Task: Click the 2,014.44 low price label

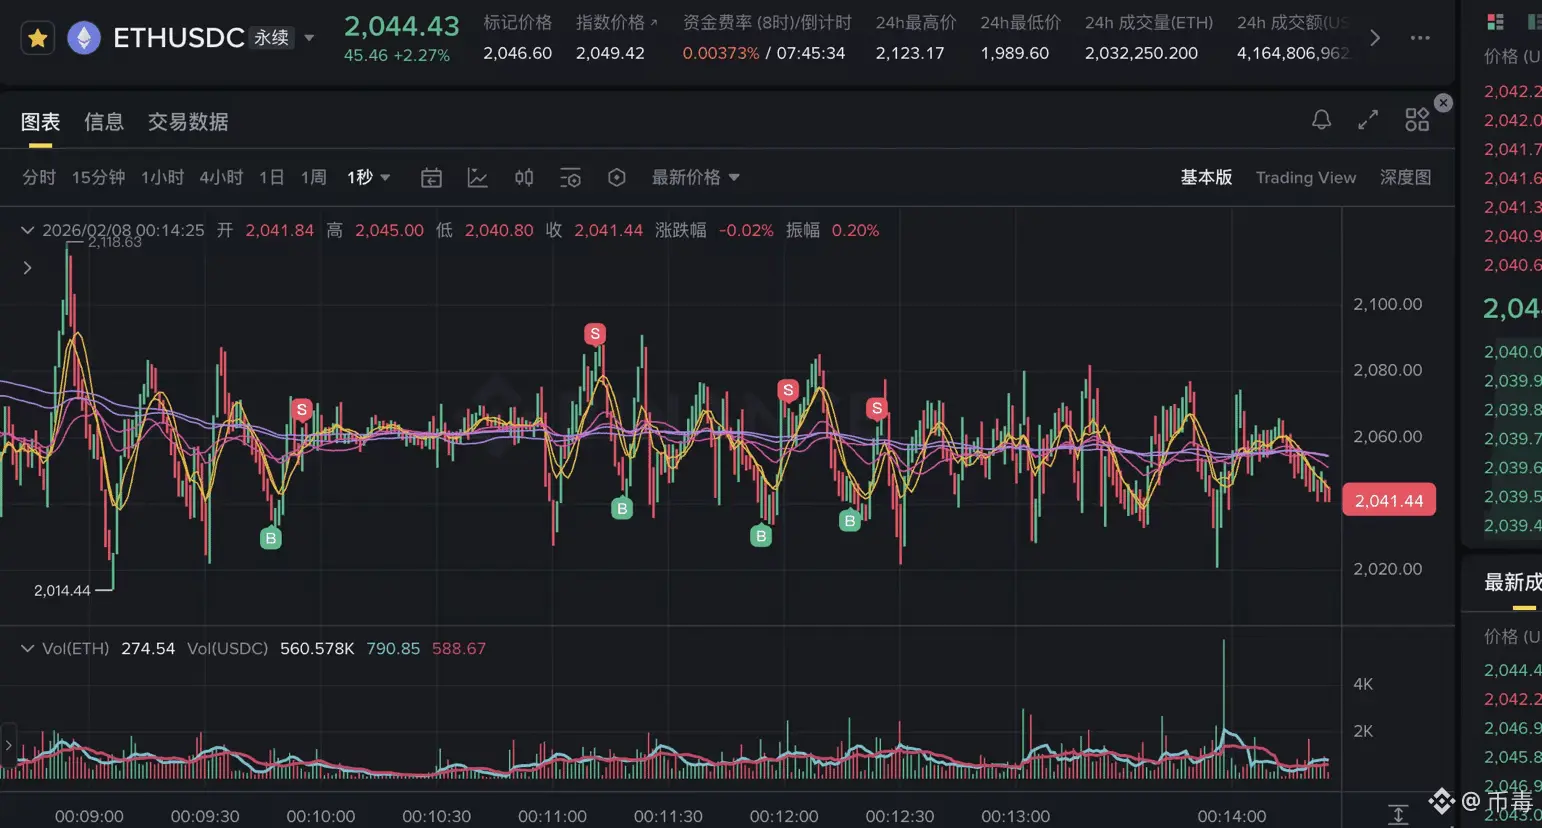Action: coord(62,591)
